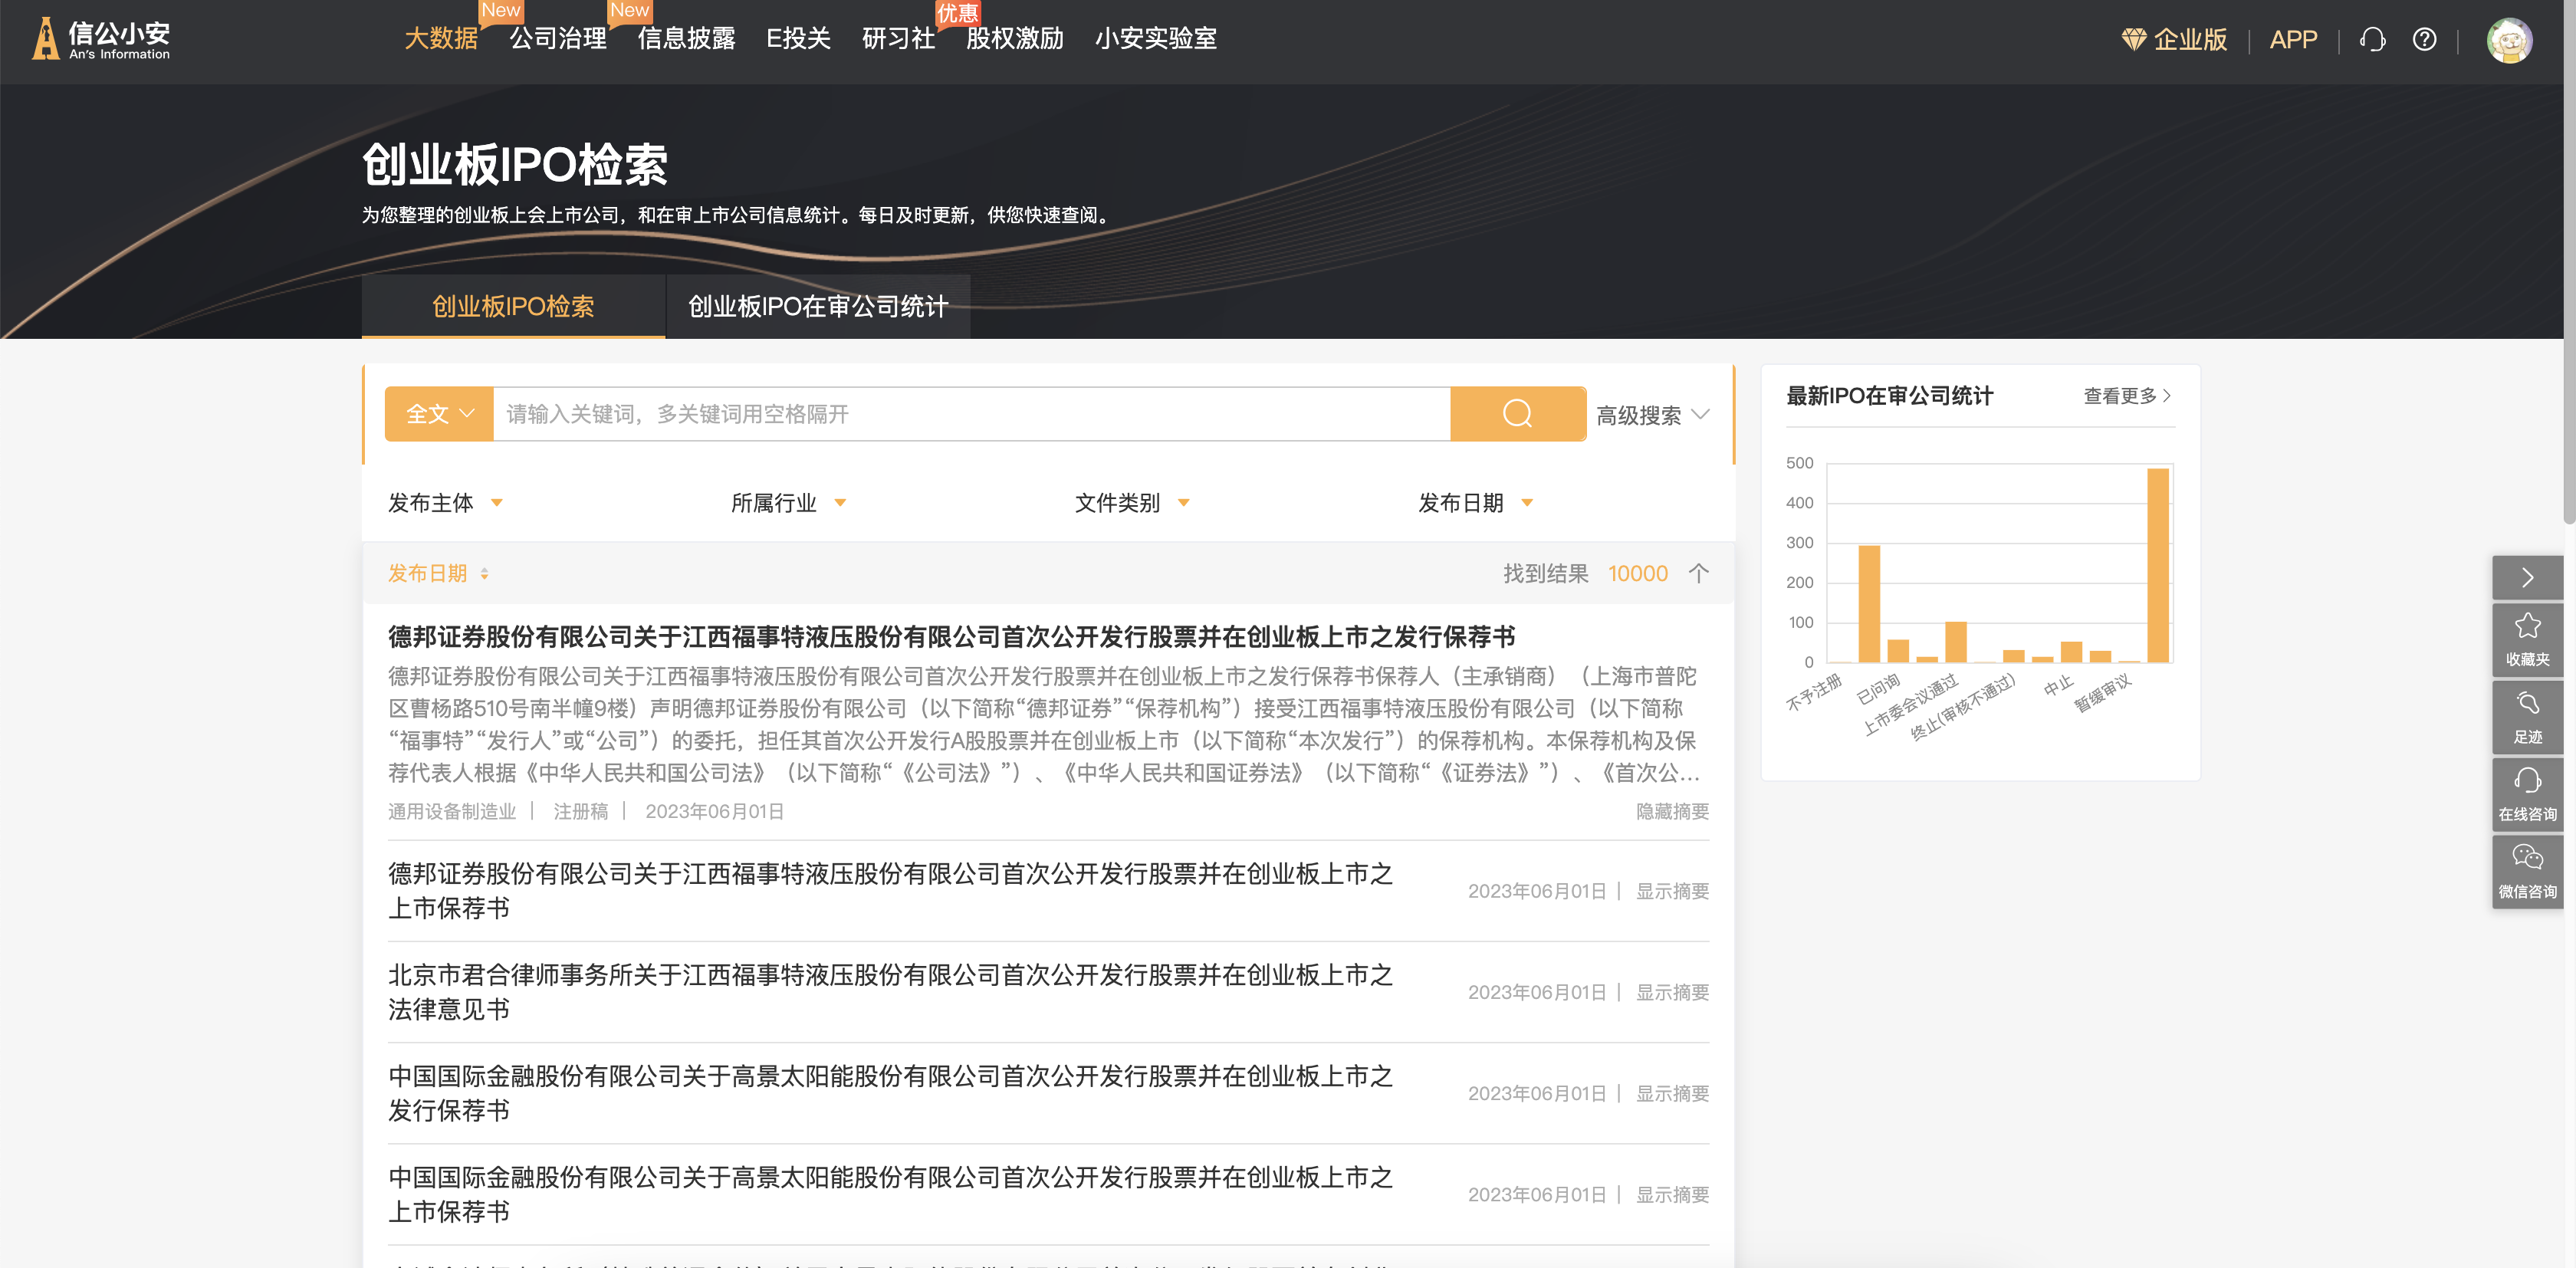The width and height of the screenshot is (2576, 1268).
Task: Switch to 创业板IPO检索 tab
Action: pyautogui.click(x=513, y=306)
